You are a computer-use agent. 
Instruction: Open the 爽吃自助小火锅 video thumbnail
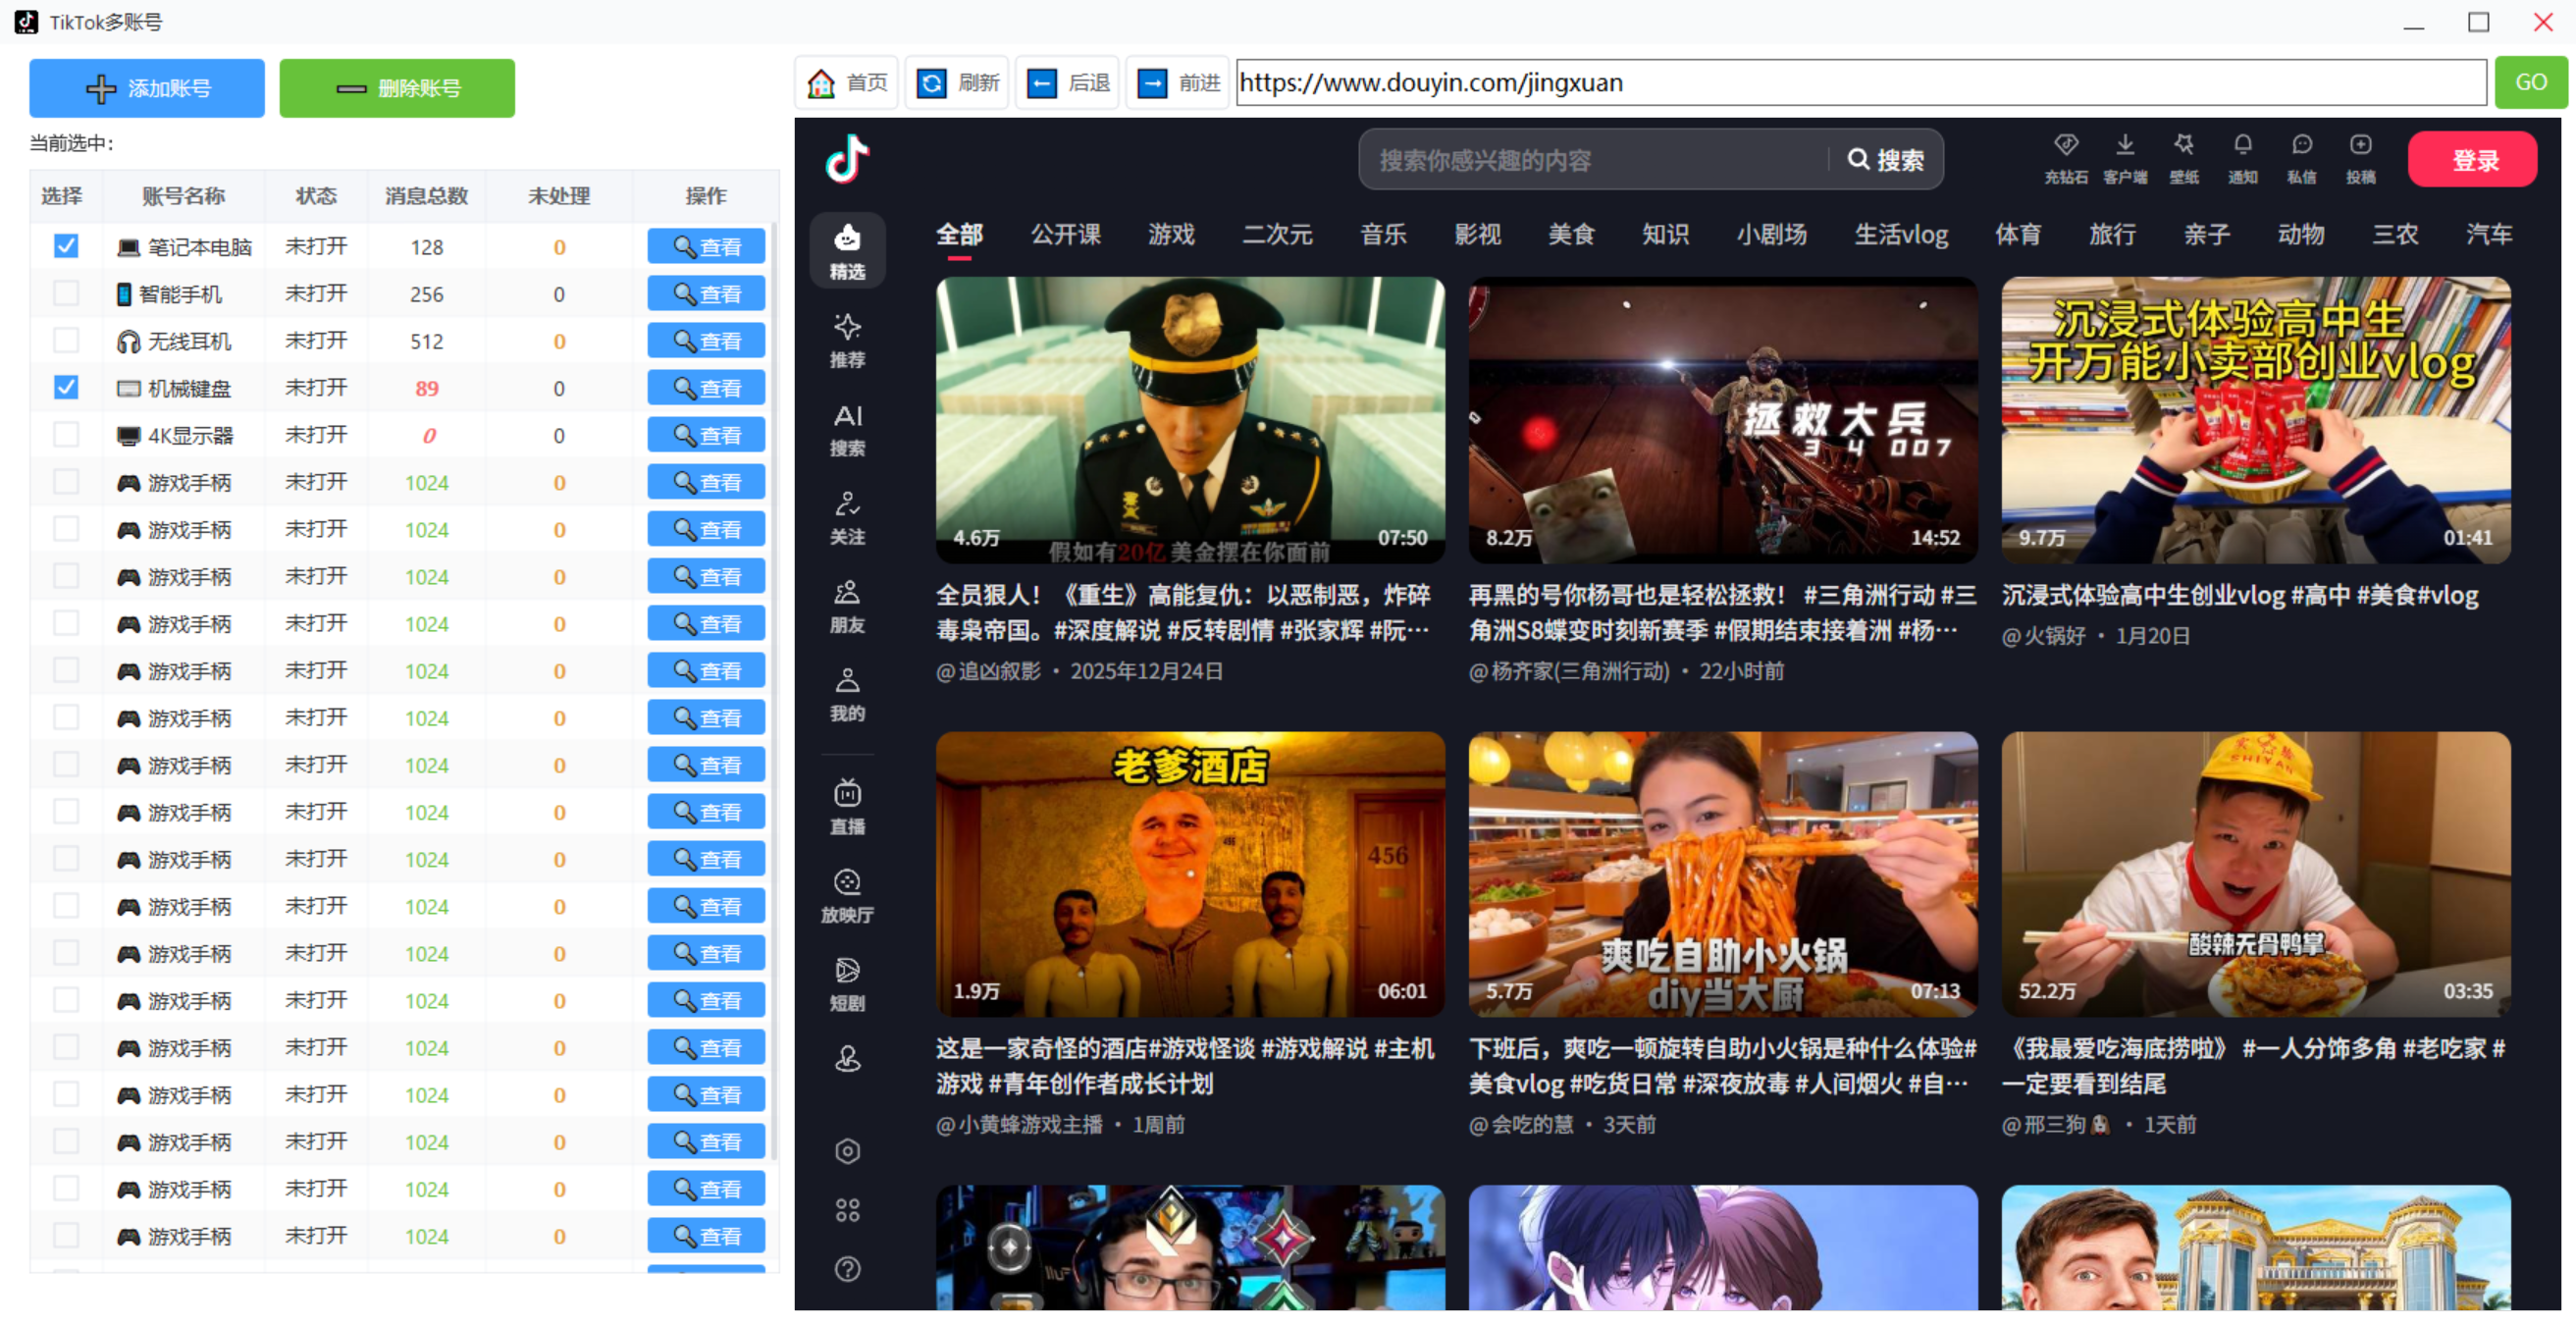tap(1723, 874)
